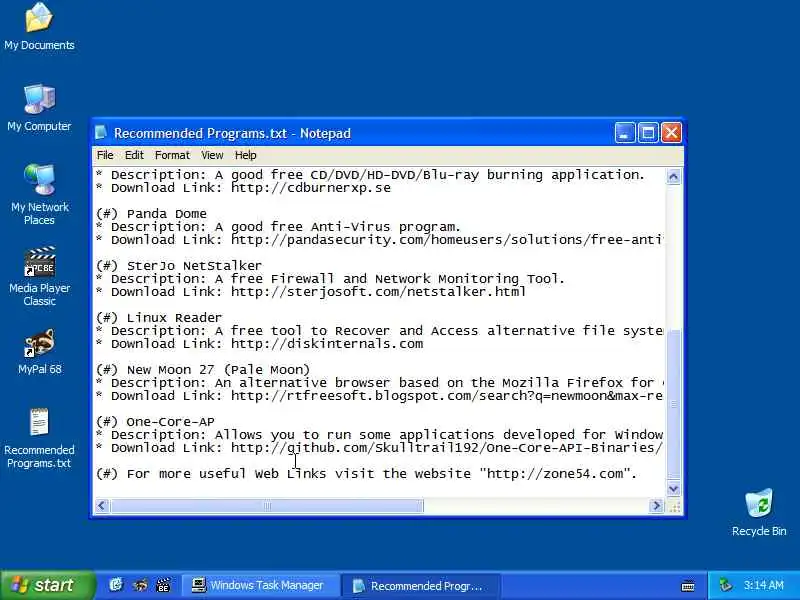The image size is (800, 600).
Task: Open the Format menu in Notepad
Action: click(x=172, y=155)
